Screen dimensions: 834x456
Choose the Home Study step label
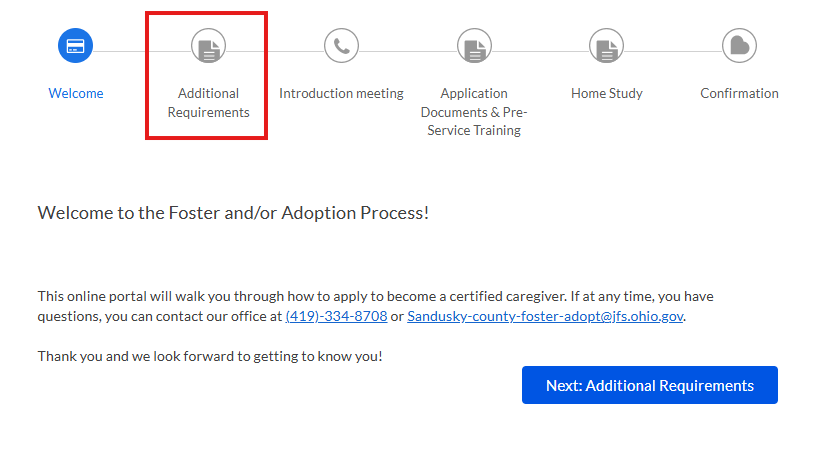pos(607,93)
